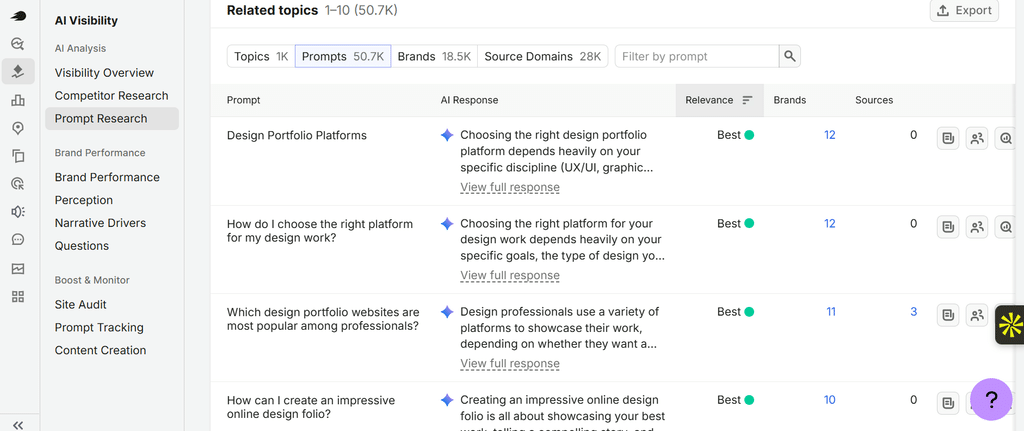The width and height of the screenshot is (1024, 431).
Task: Open Visibility Overview in sidebar
Action: coord(104,72)
